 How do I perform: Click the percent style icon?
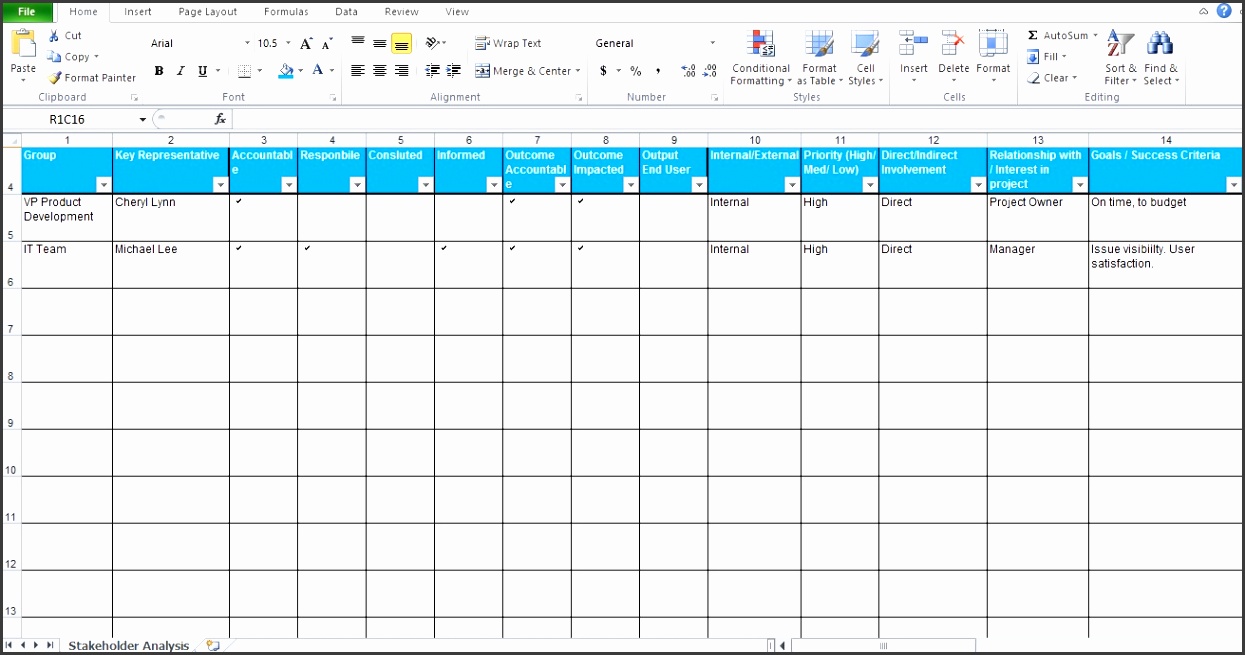tap(635, 71)
